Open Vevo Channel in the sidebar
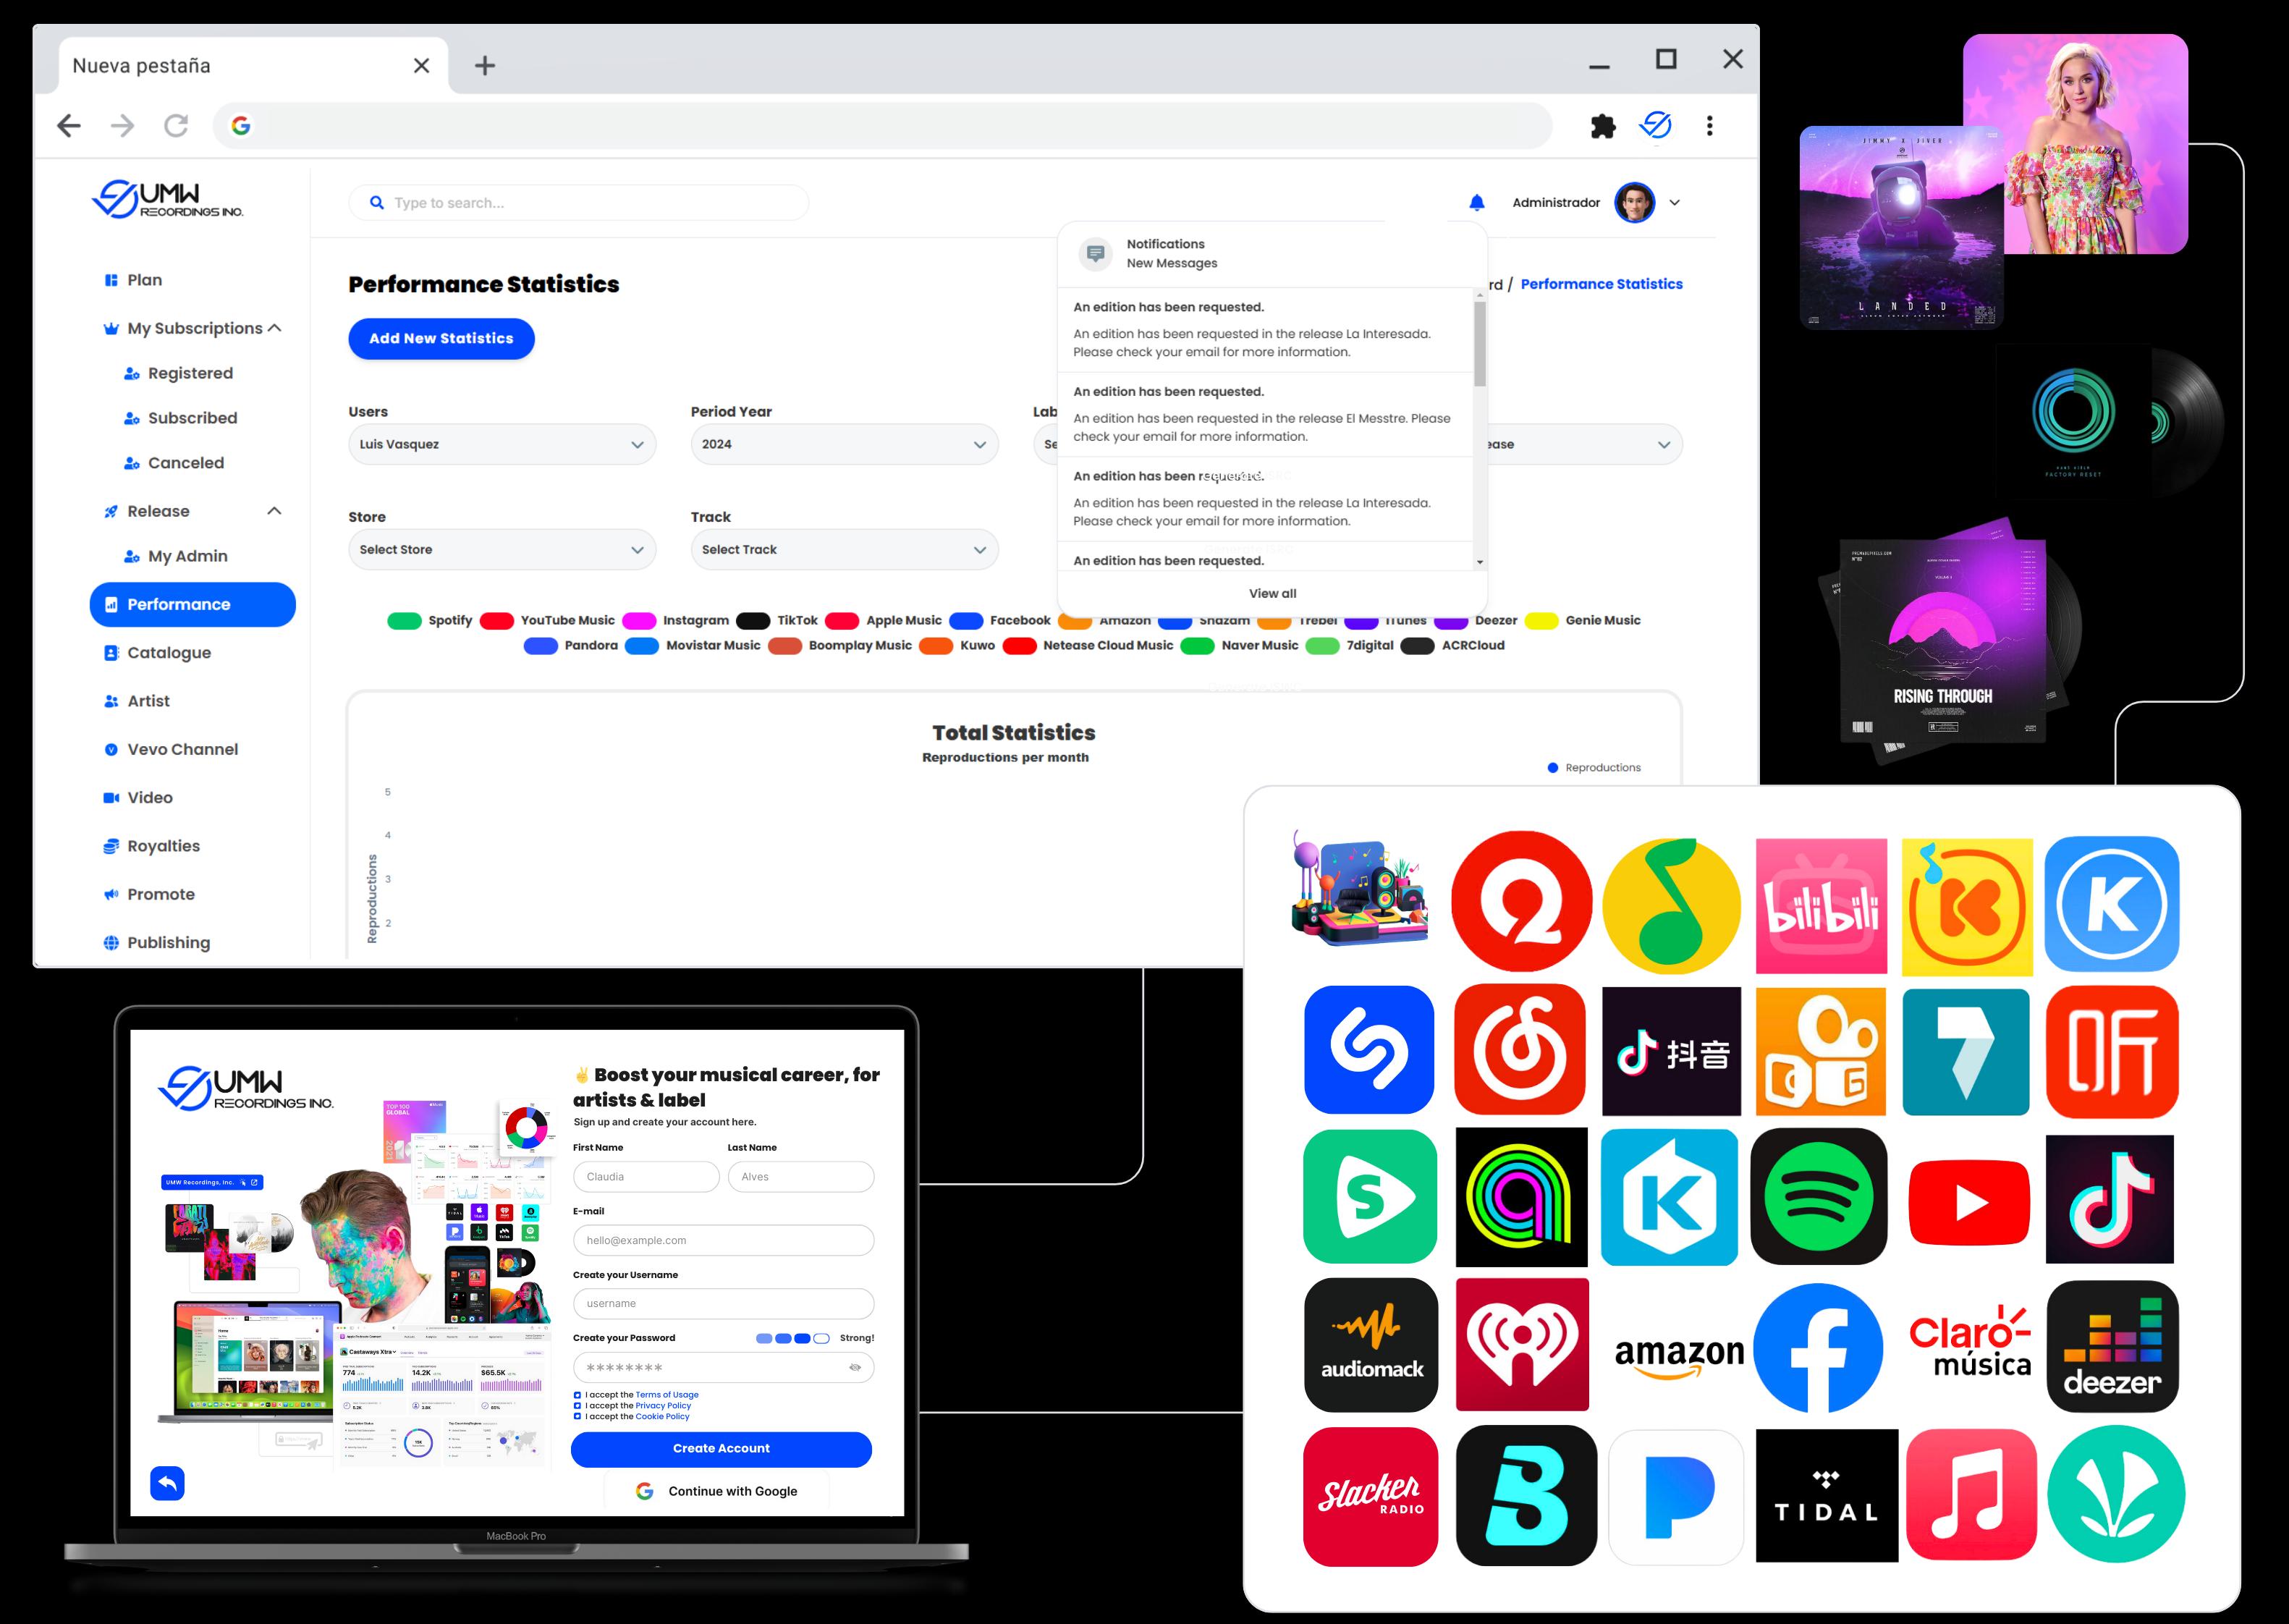 (171, 749)
